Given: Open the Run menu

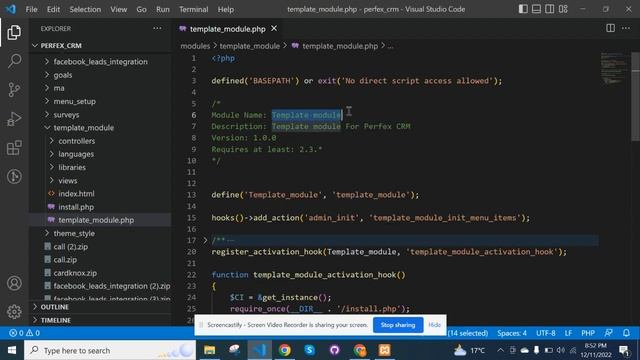Looking at the screenshot, I should click(162, 9).
